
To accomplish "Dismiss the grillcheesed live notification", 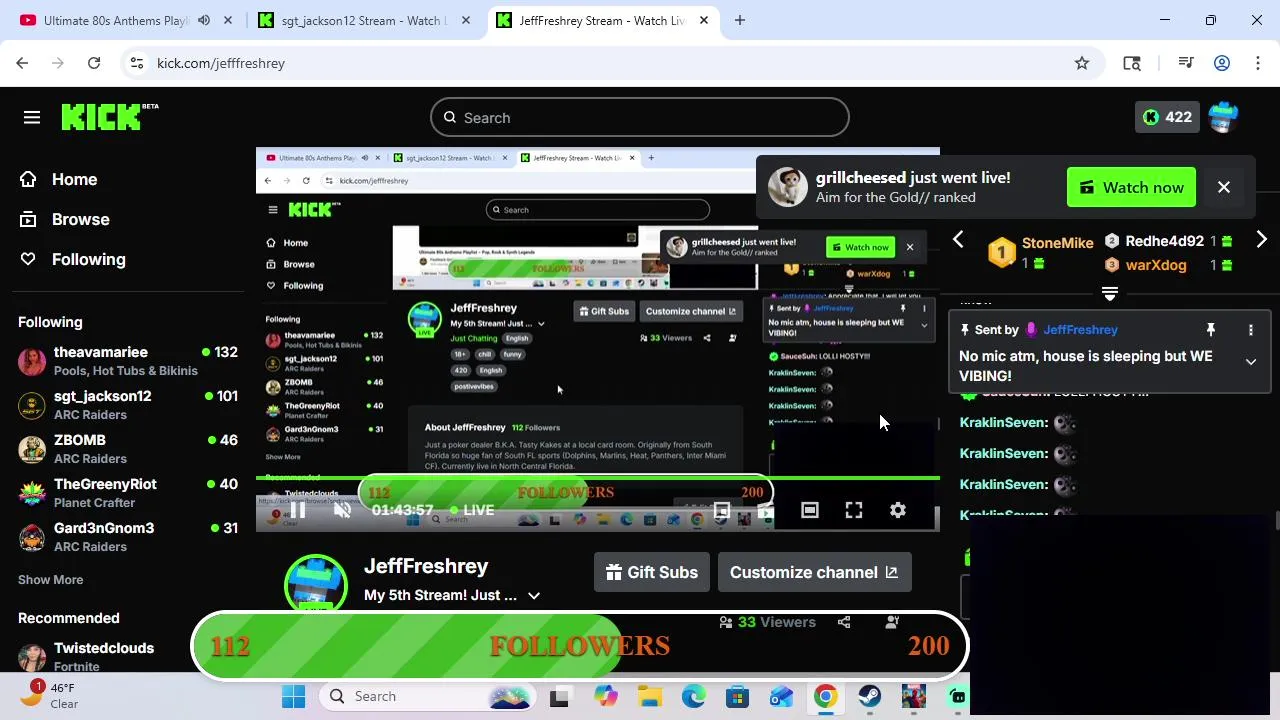I will click(x=1224, y=187).
